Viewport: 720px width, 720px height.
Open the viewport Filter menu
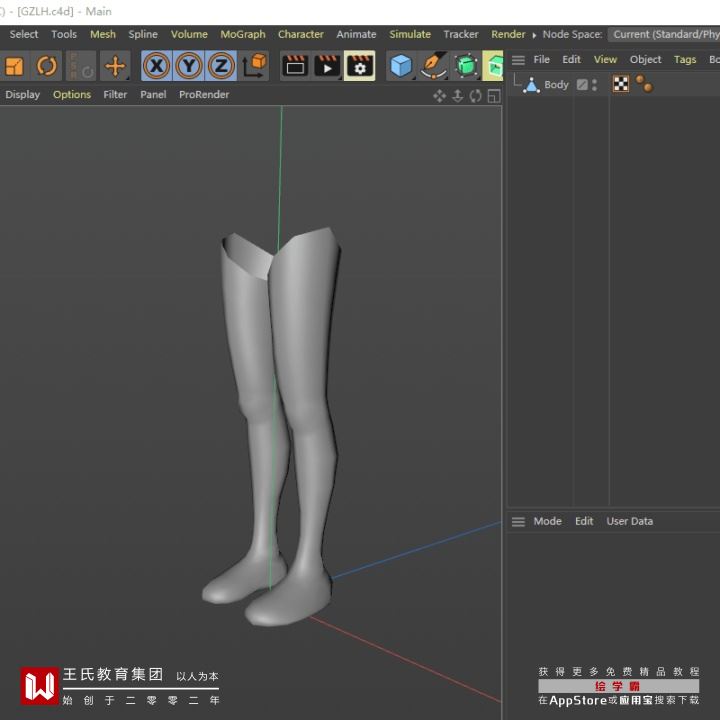(x=115, y=95)
